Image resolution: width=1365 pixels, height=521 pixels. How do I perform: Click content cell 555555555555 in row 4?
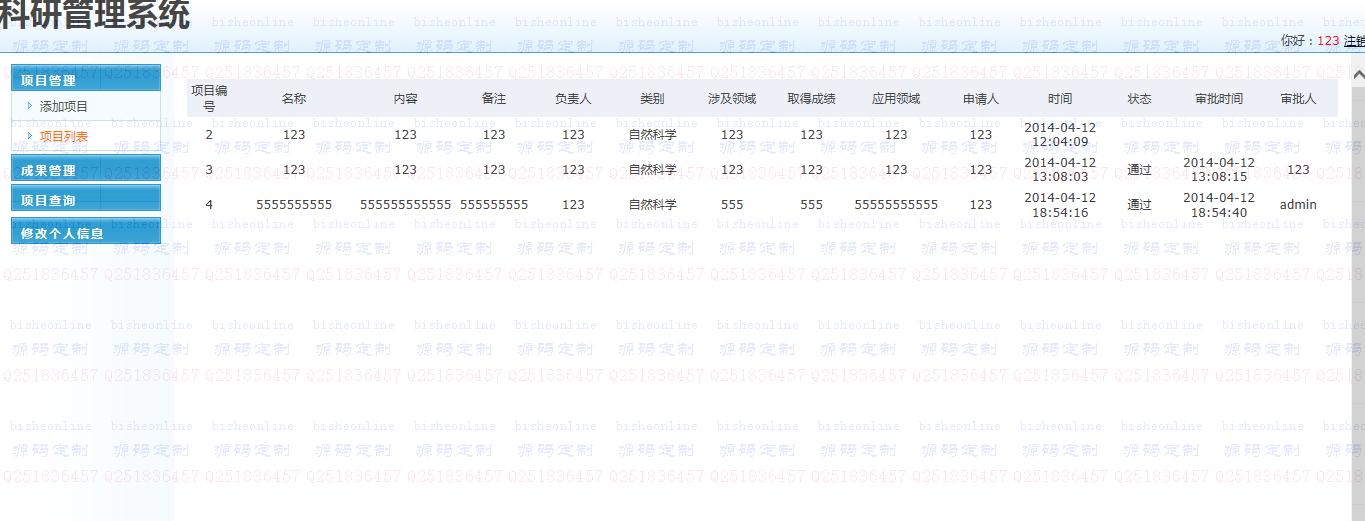[x=405, y=204]
